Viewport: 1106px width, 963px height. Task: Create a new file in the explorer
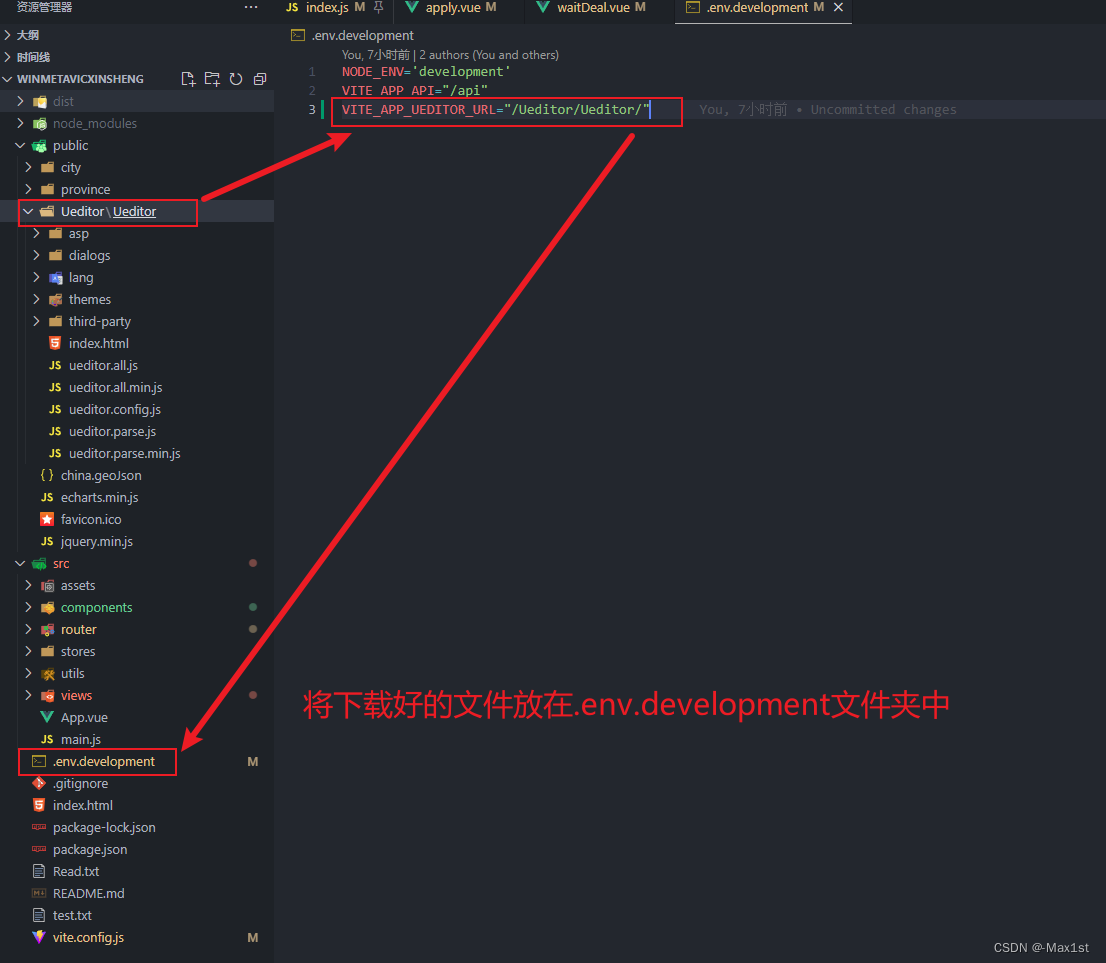pos(188,78)
